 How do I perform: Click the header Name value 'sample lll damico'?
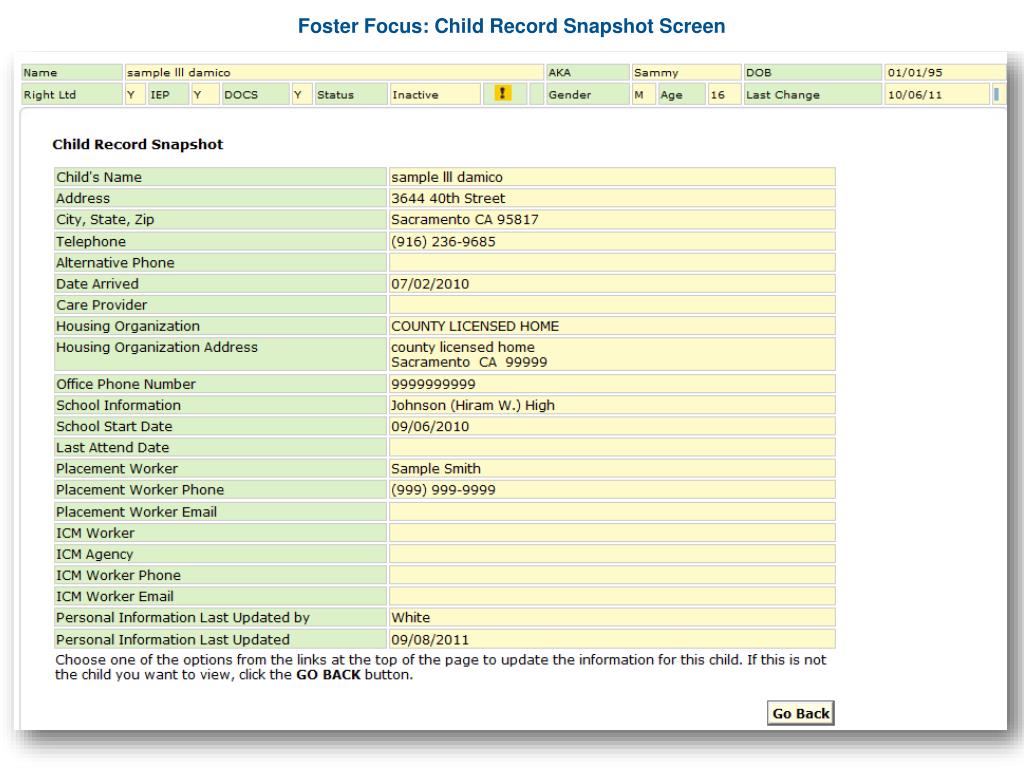click(x=178, y=72)
